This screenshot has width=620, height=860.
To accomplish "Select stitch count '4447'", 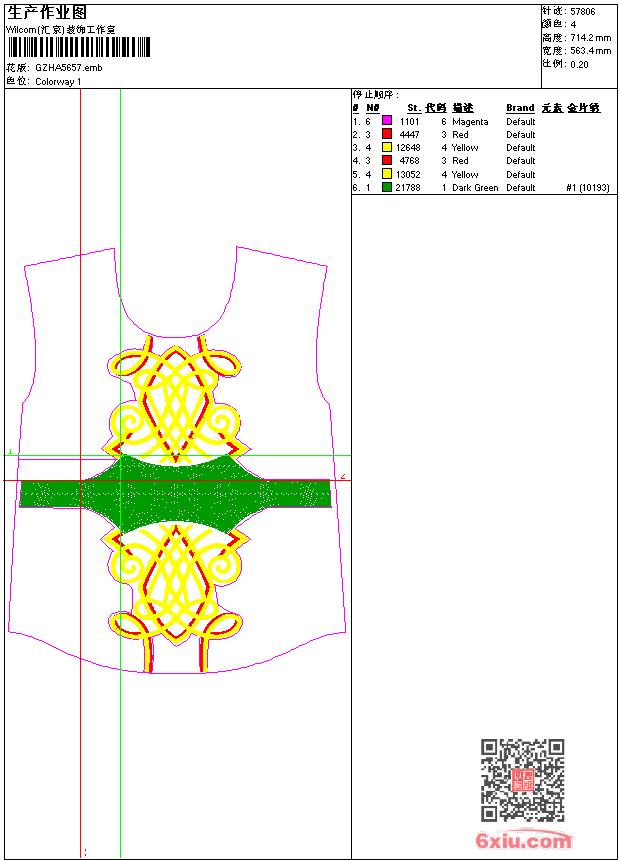I will (409, 134).
